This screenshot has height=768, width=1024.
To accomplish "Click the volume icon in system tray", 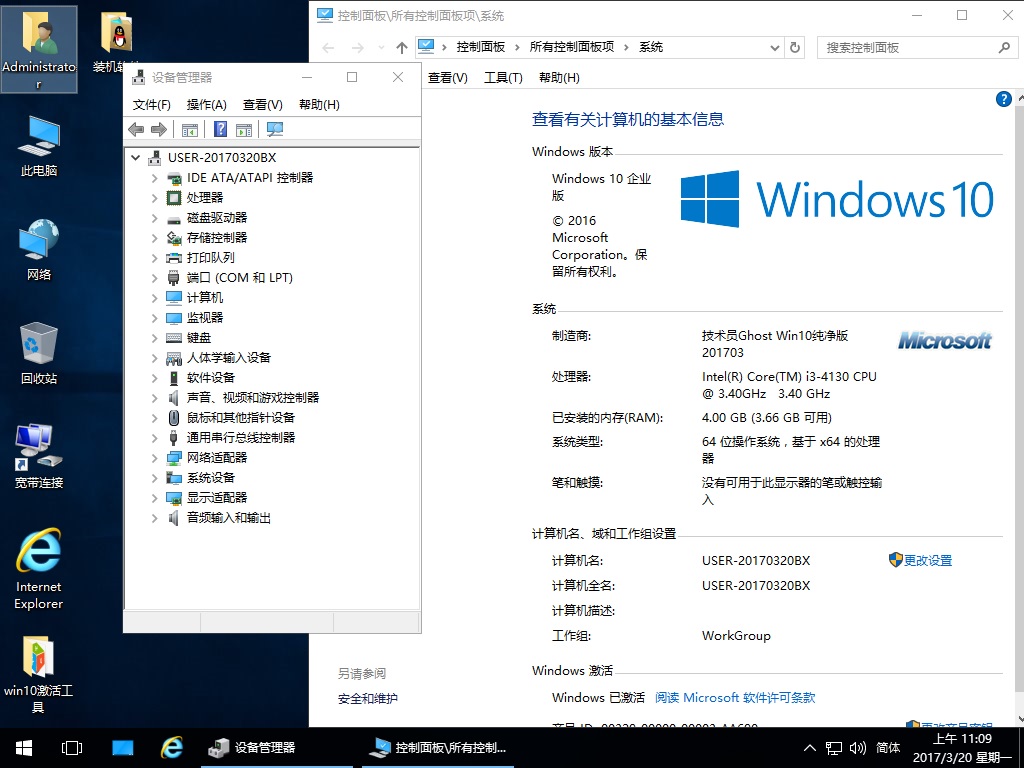I will (x=859, y=748).
